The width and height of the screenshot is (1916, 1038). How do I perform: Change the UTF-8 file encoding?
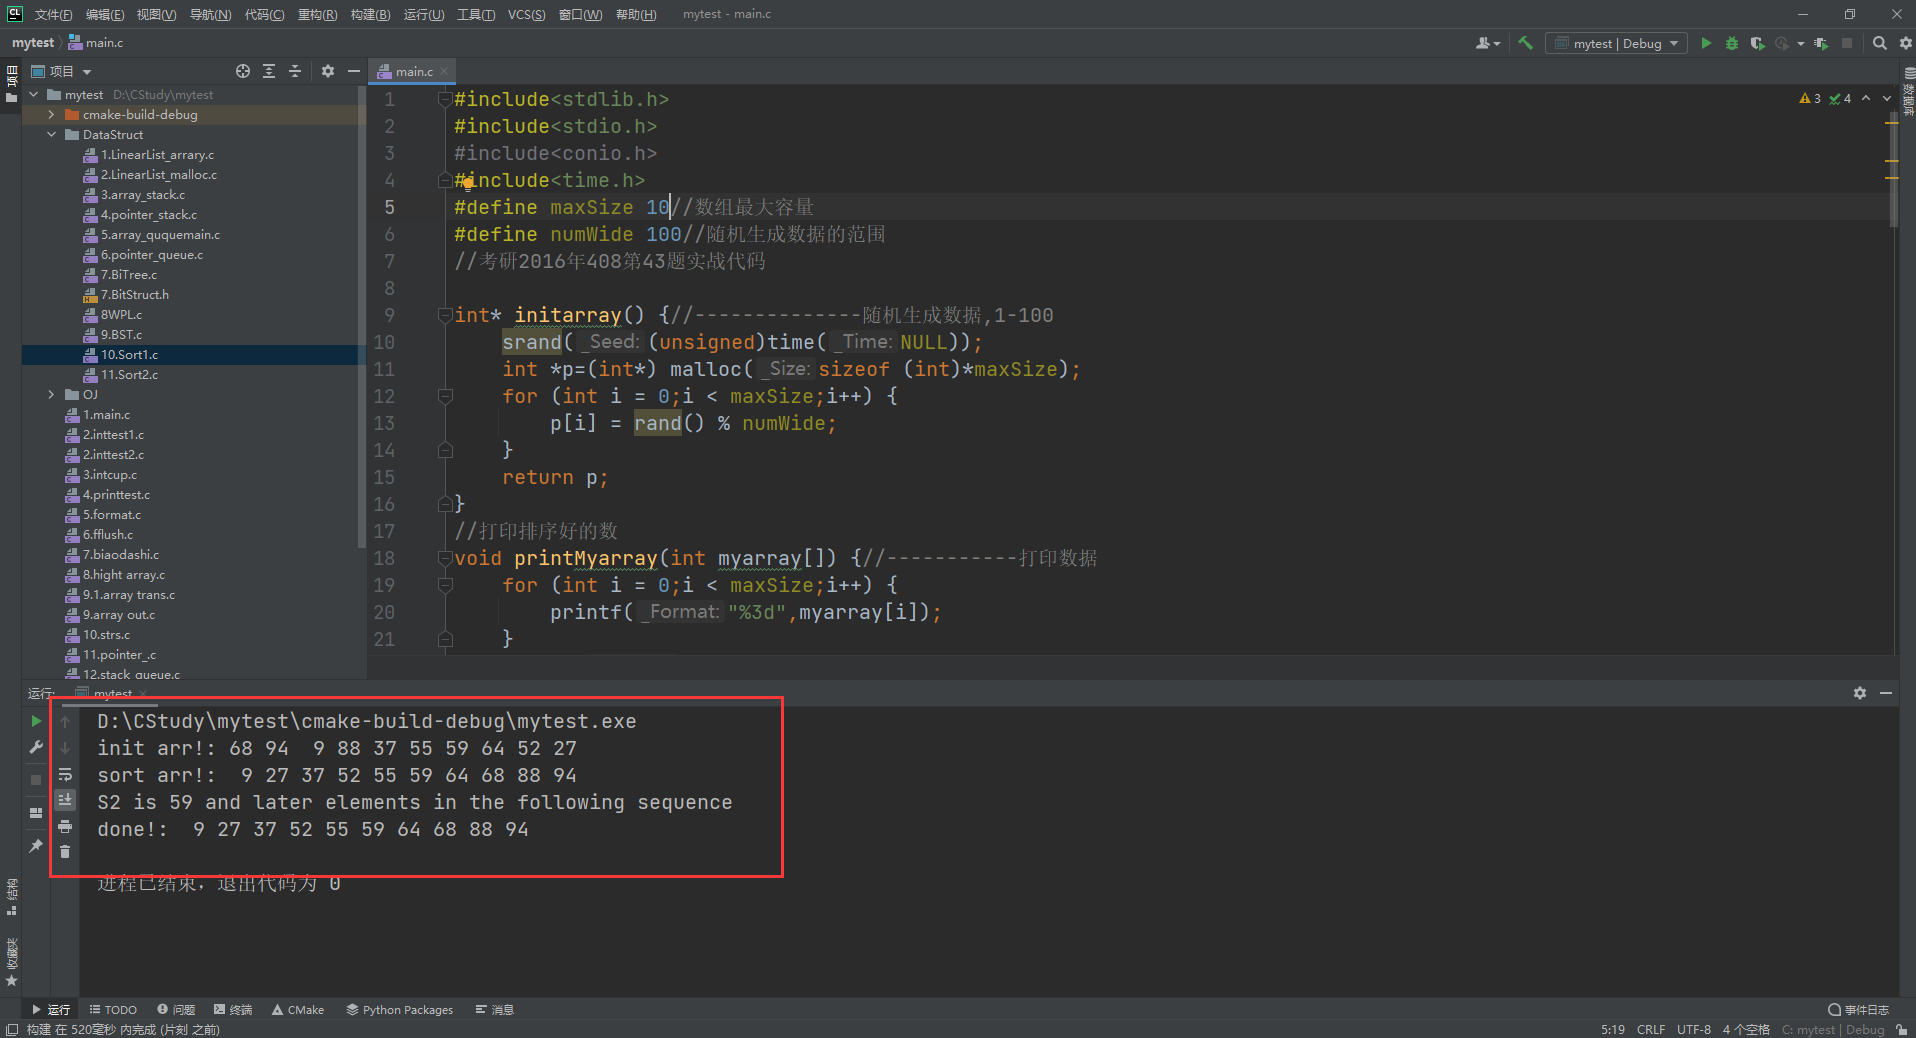click(x=1694, y=1029)
